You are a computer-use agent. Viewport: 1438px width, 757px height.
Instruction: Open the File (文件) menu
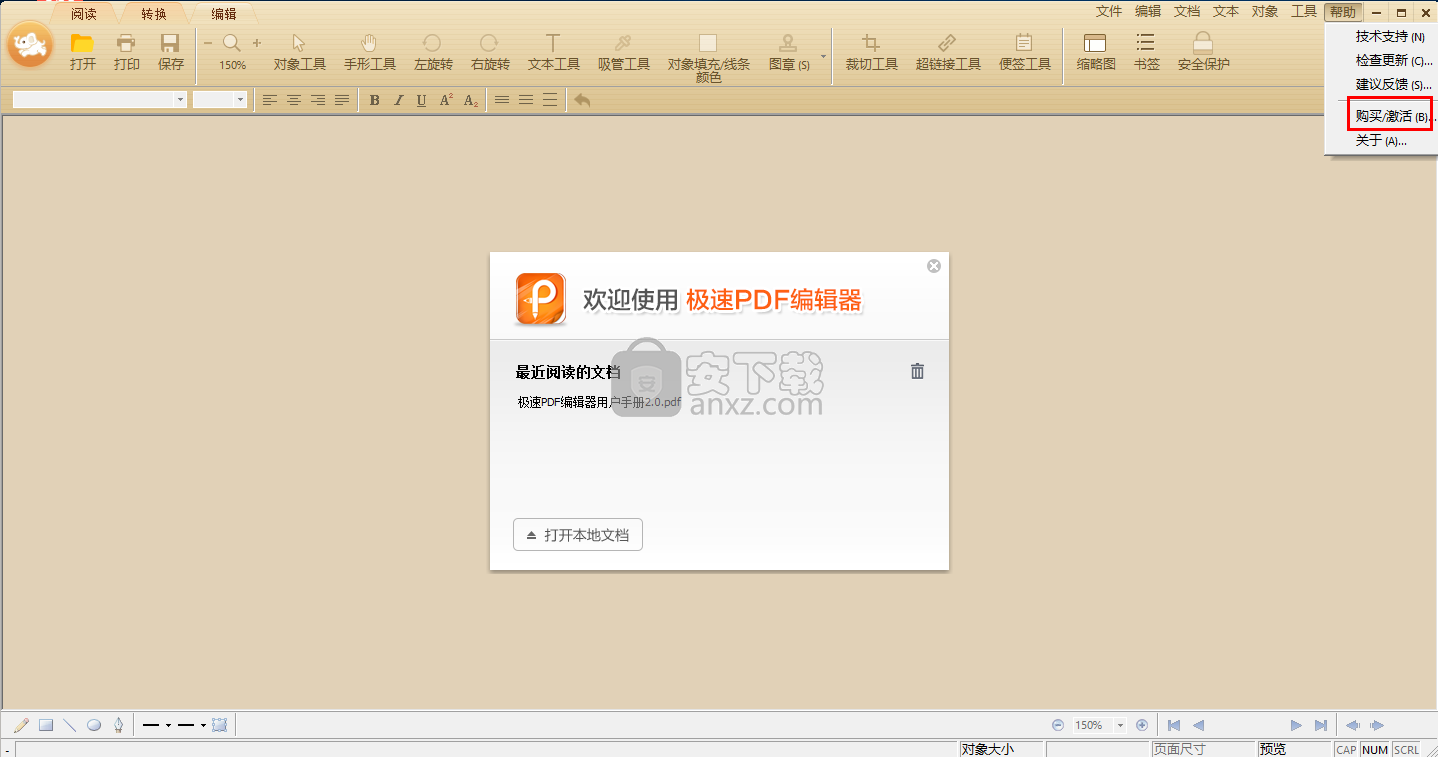pos(1109,12)
